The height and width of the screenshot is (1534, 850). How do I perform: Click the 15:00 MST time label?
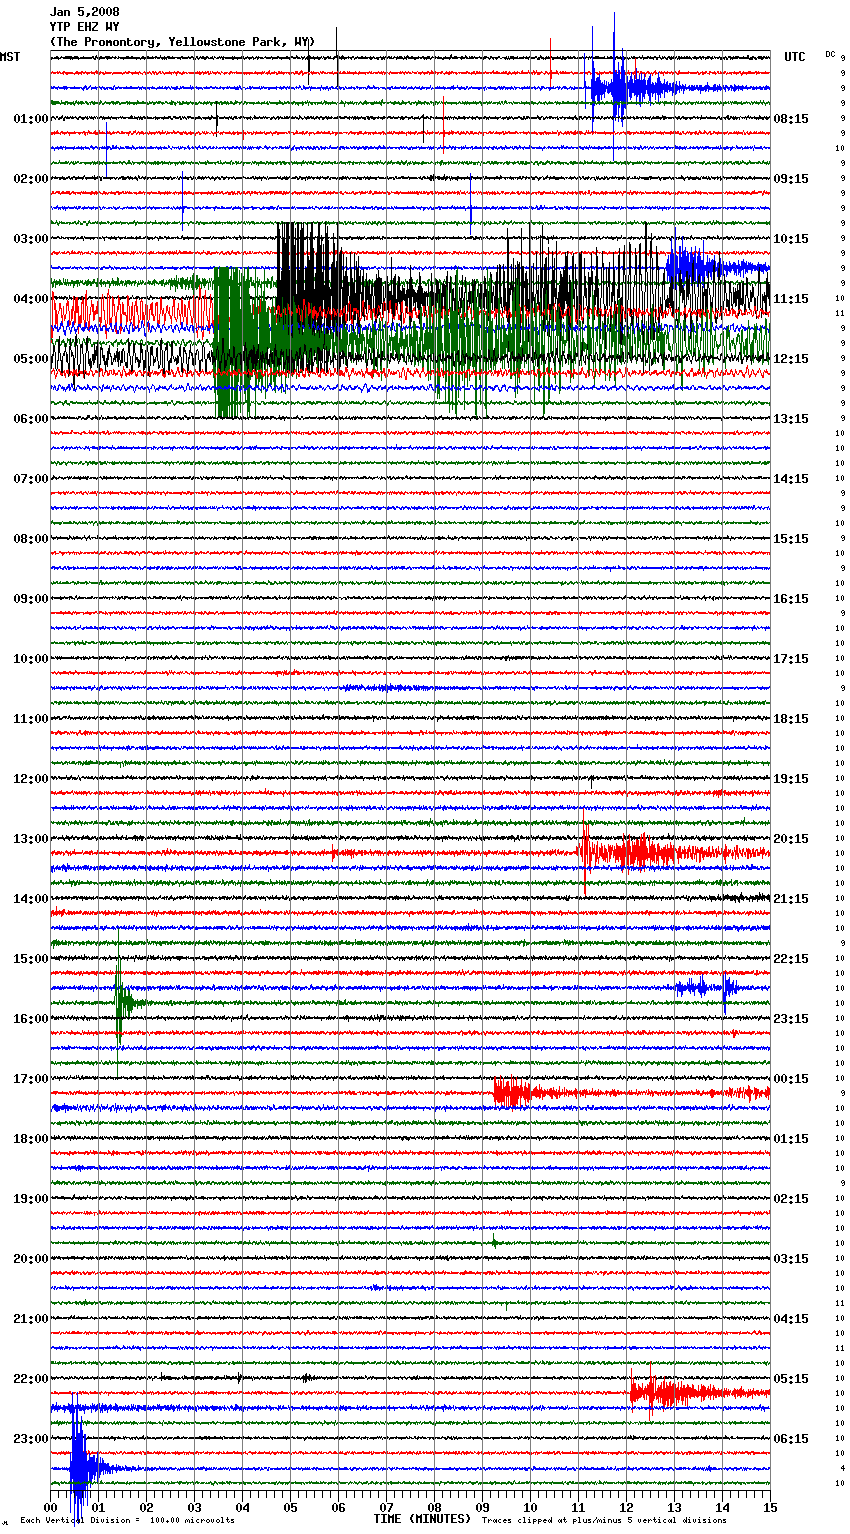pos(31,959)
